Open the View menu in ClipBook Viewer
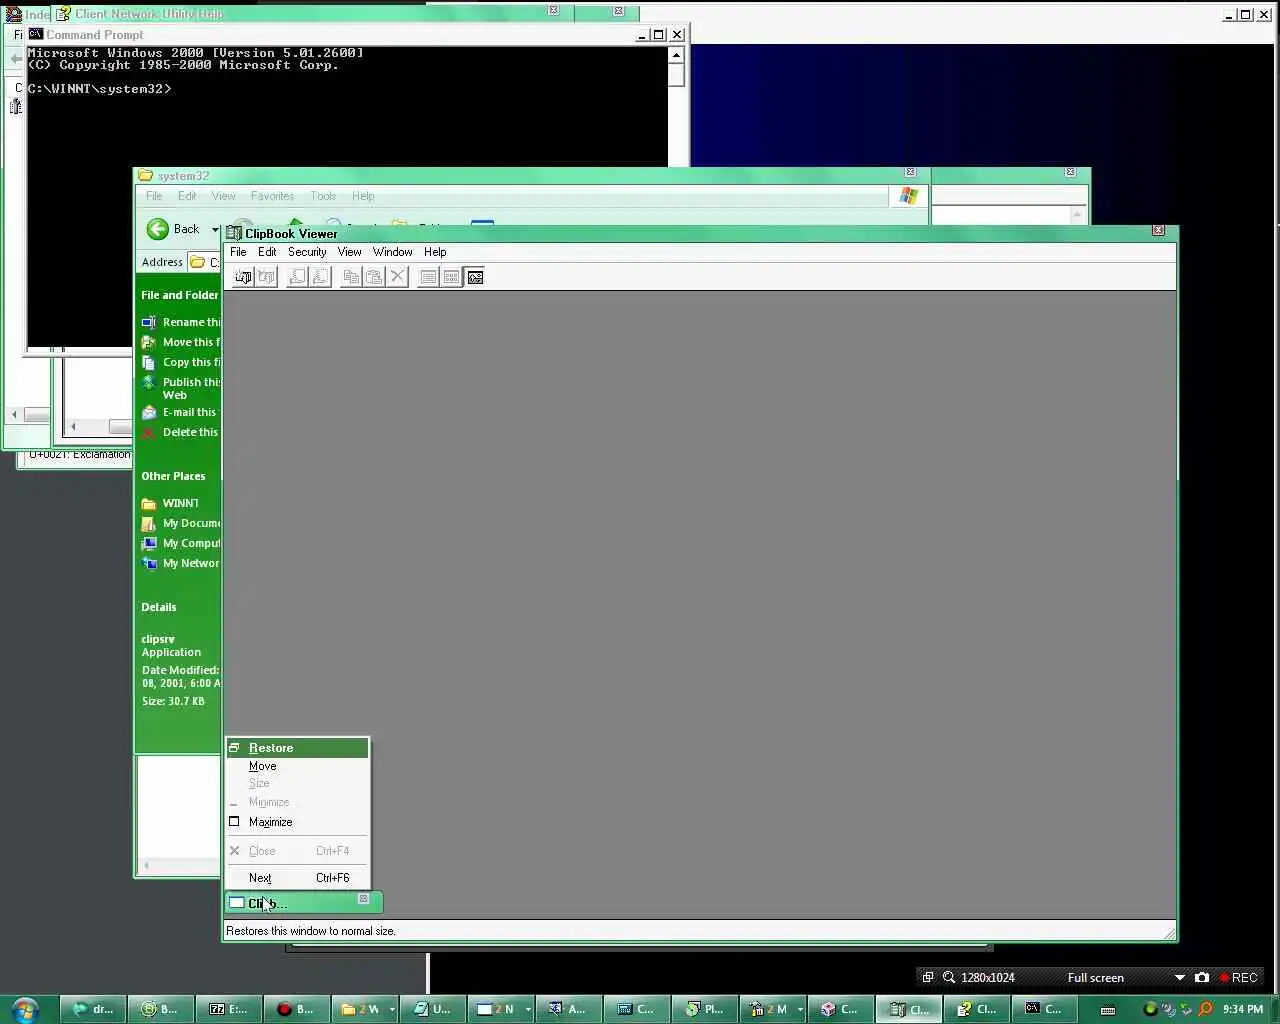The width and height of the screenshot is (1280, 1024). pyautogui.click(x=349, y=252)
